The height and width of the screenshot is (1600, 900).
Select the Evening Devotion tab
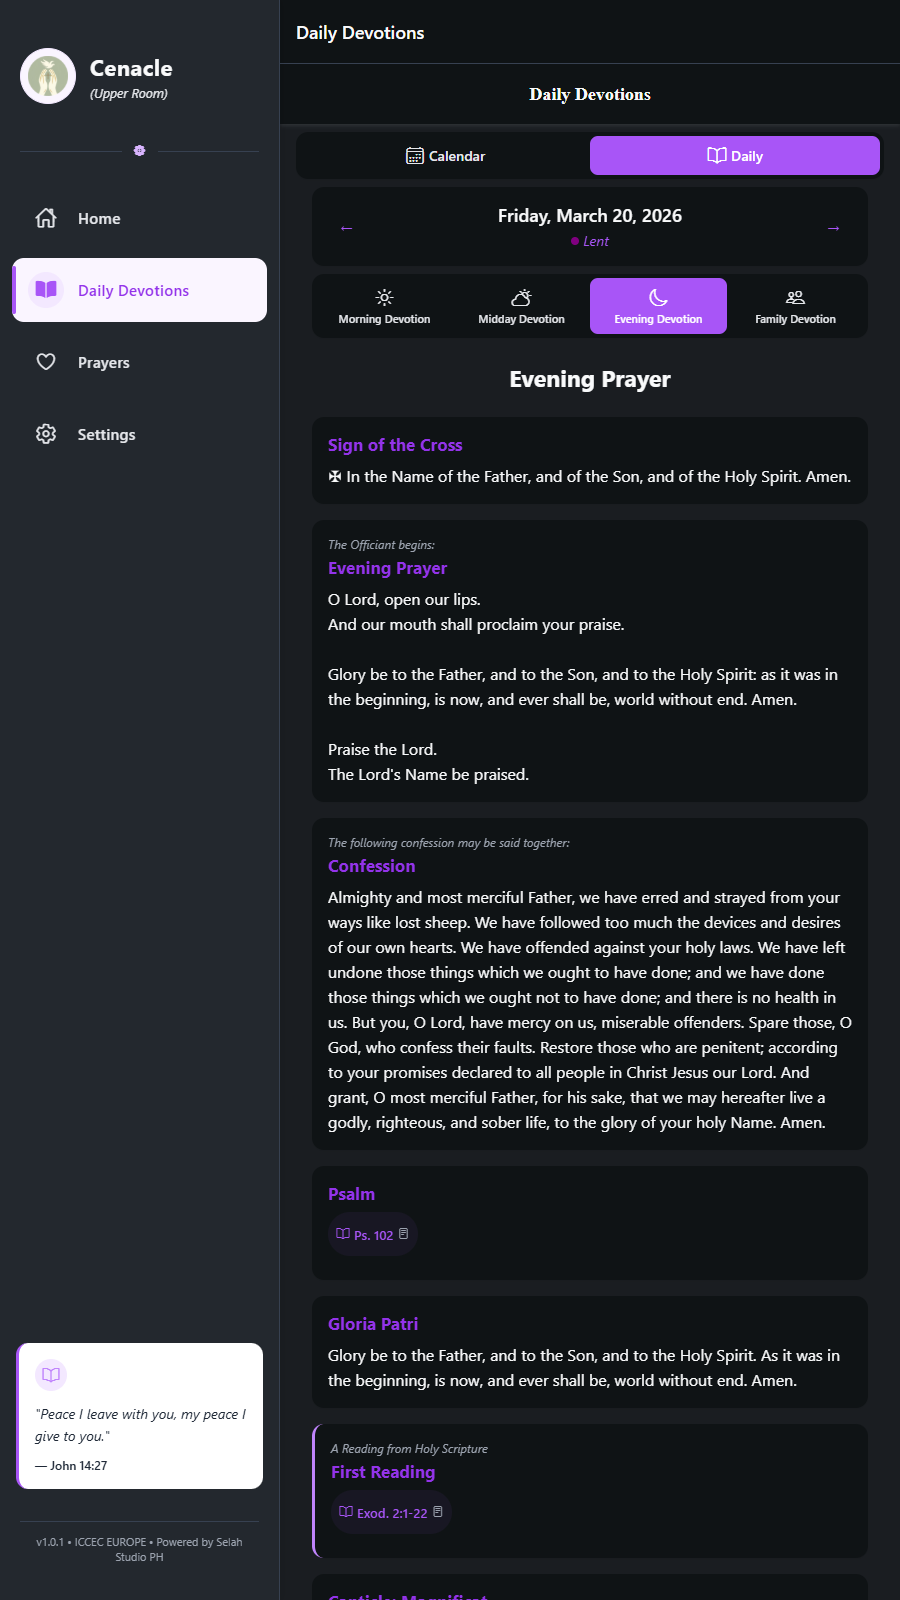click(x=658, y=306)
